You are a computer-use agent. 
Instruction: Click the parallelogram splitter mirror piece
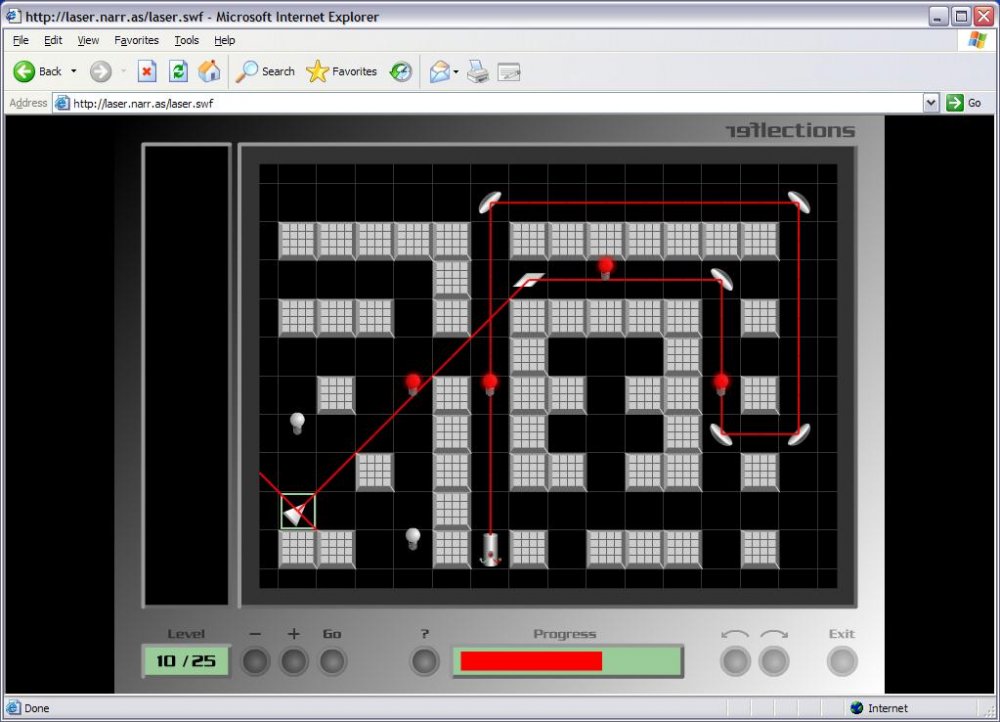529,279
